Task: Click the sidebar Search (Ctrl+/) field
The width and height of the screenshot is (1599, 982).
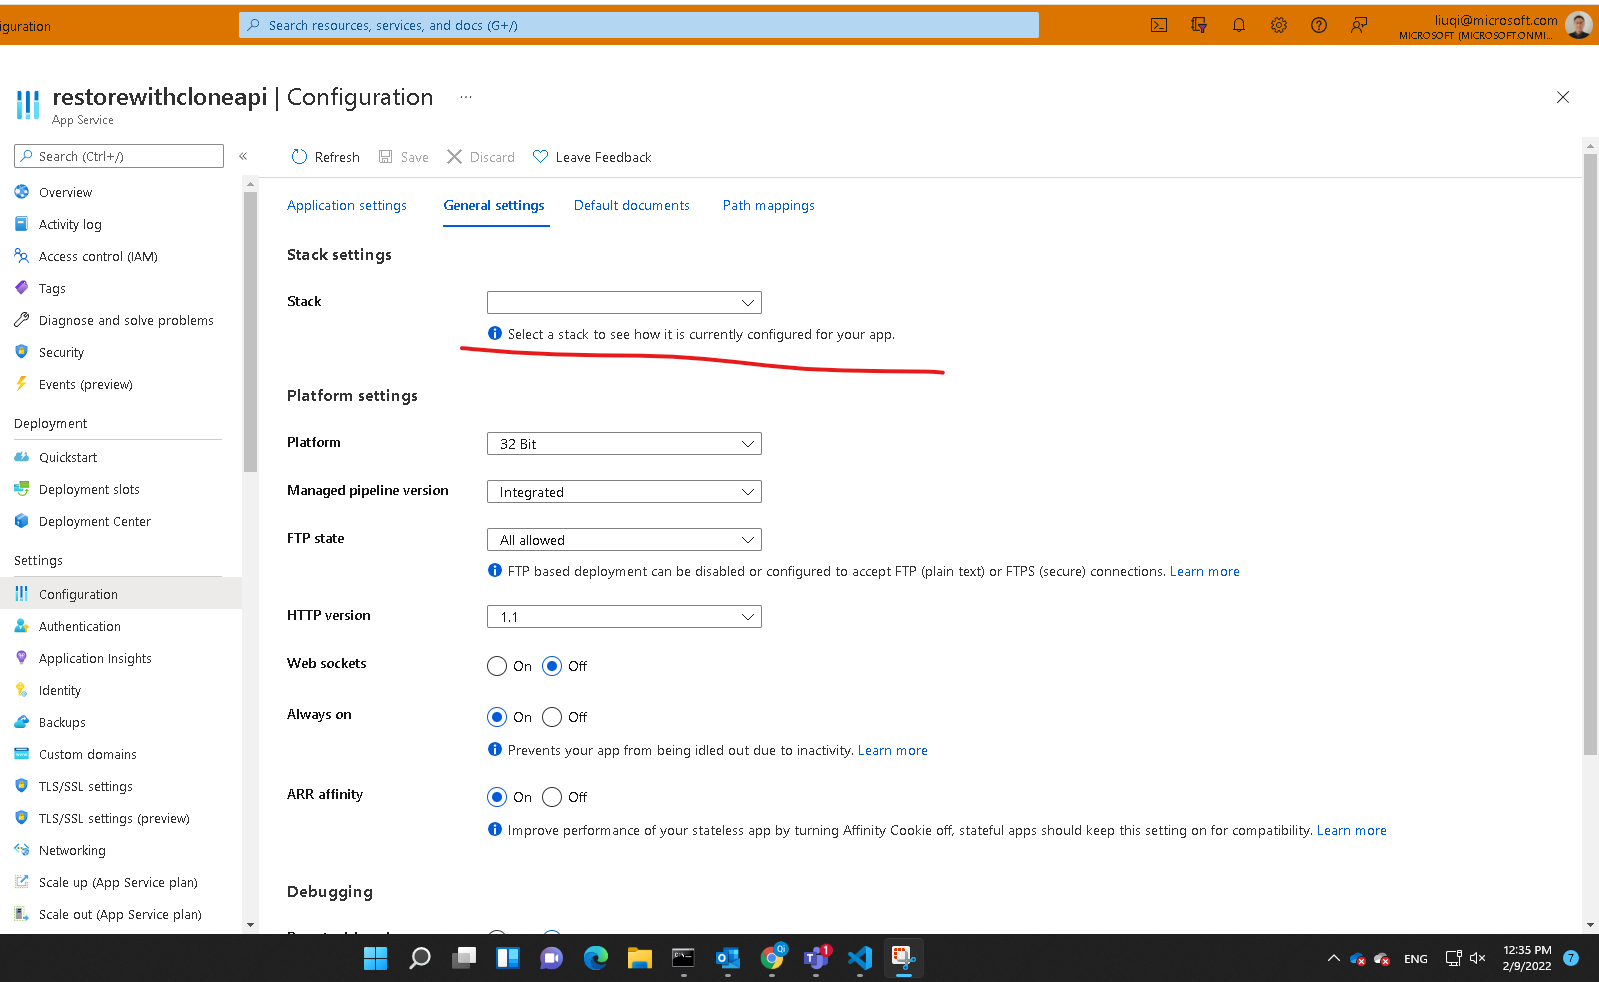Action: coord(119,156)
